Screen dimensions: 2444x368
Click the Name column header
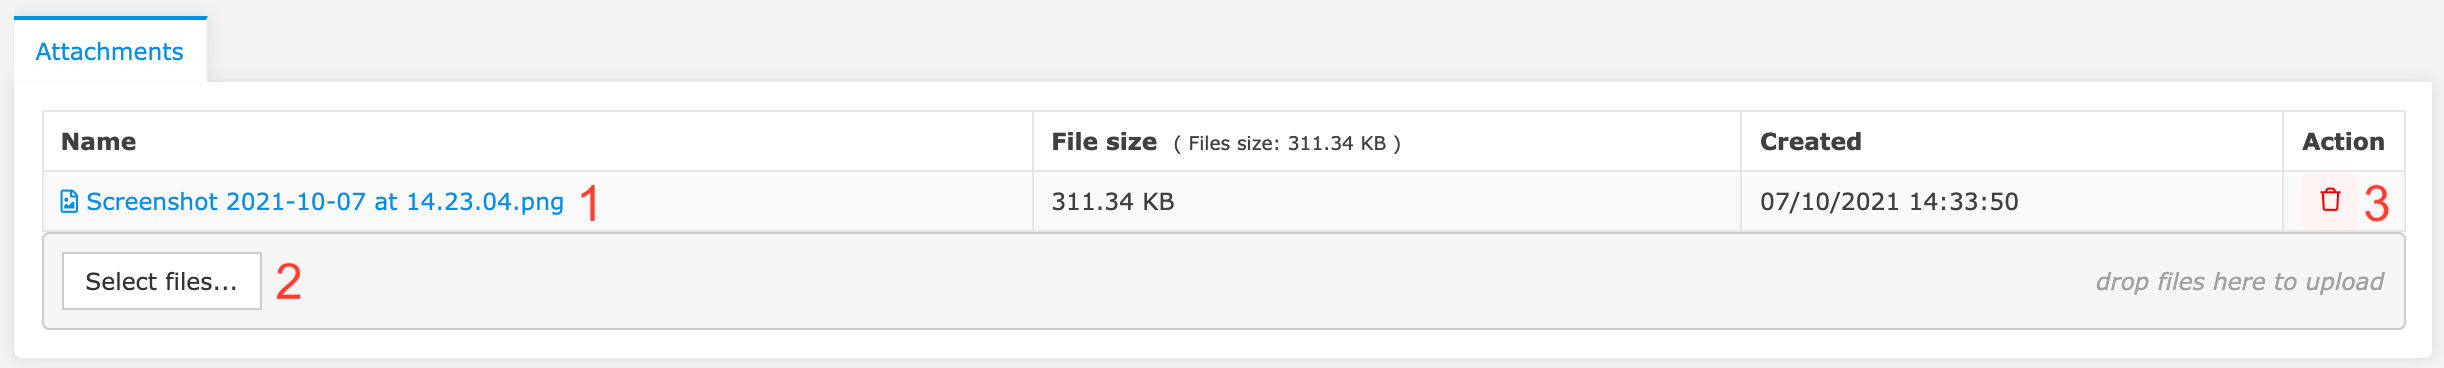pyautogui.click(x=98, y=142)
